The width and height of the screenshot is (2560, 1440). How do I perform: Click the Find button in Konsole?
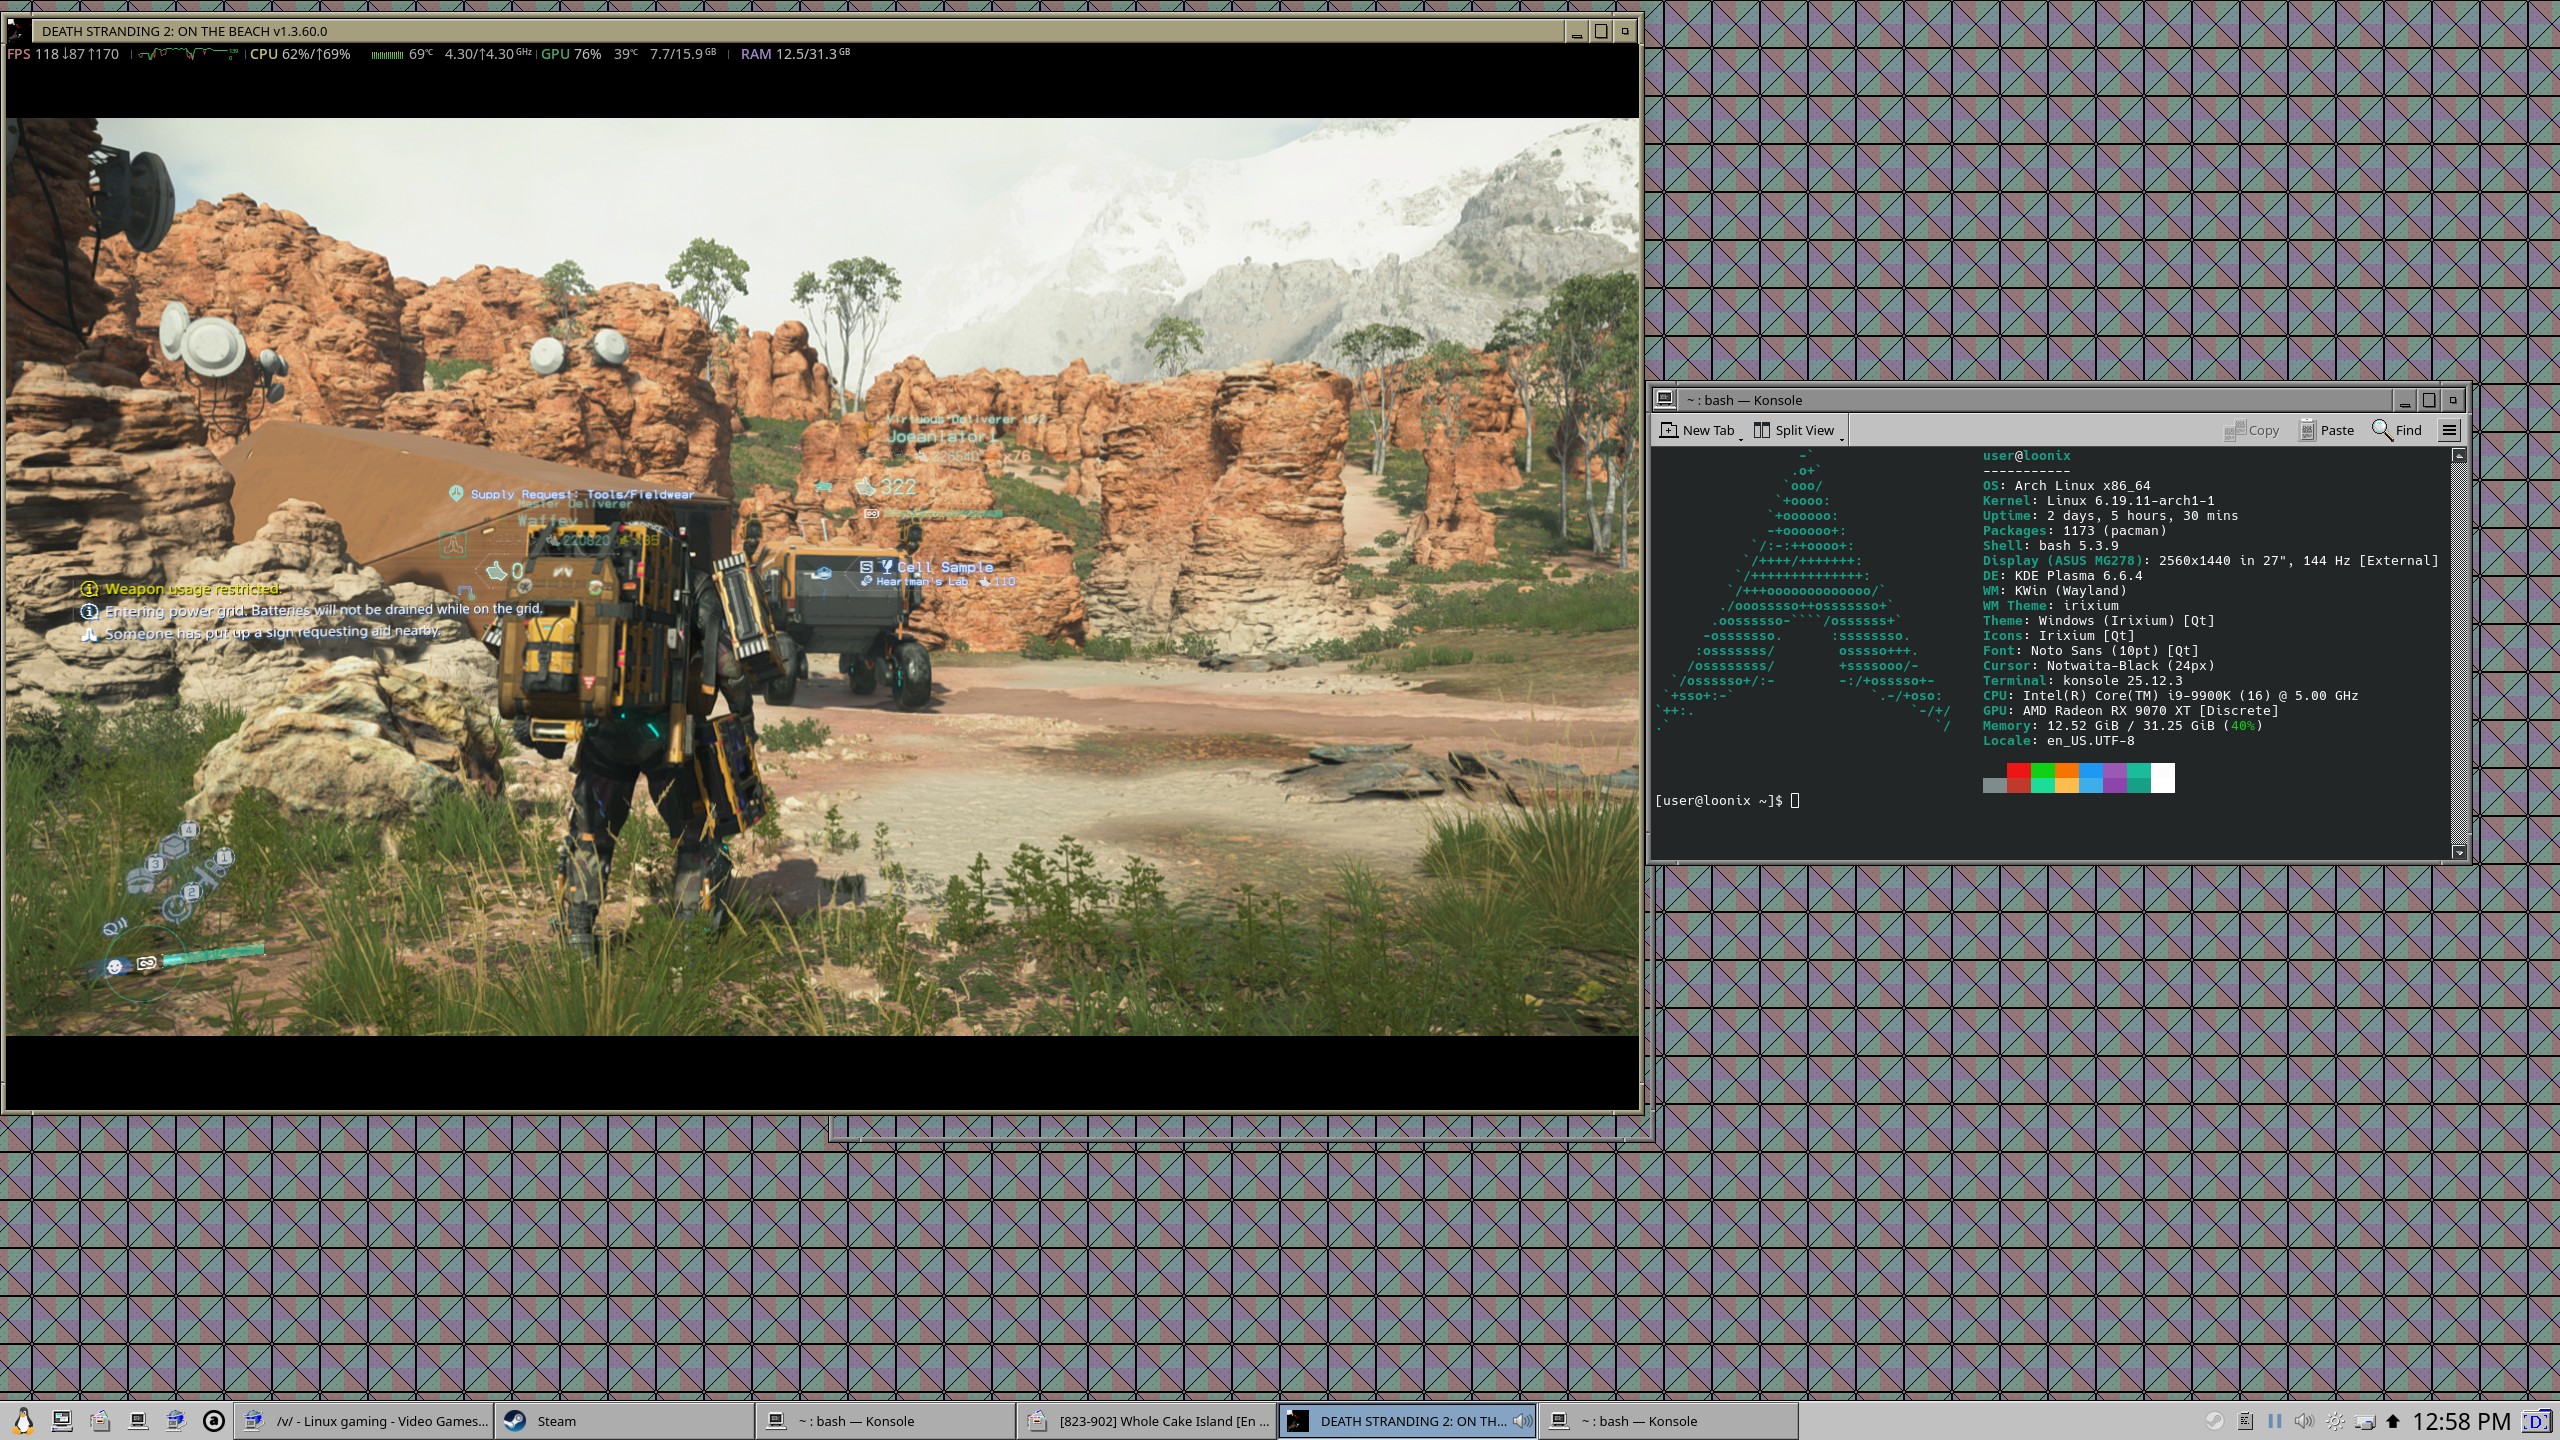point(2397,430)
